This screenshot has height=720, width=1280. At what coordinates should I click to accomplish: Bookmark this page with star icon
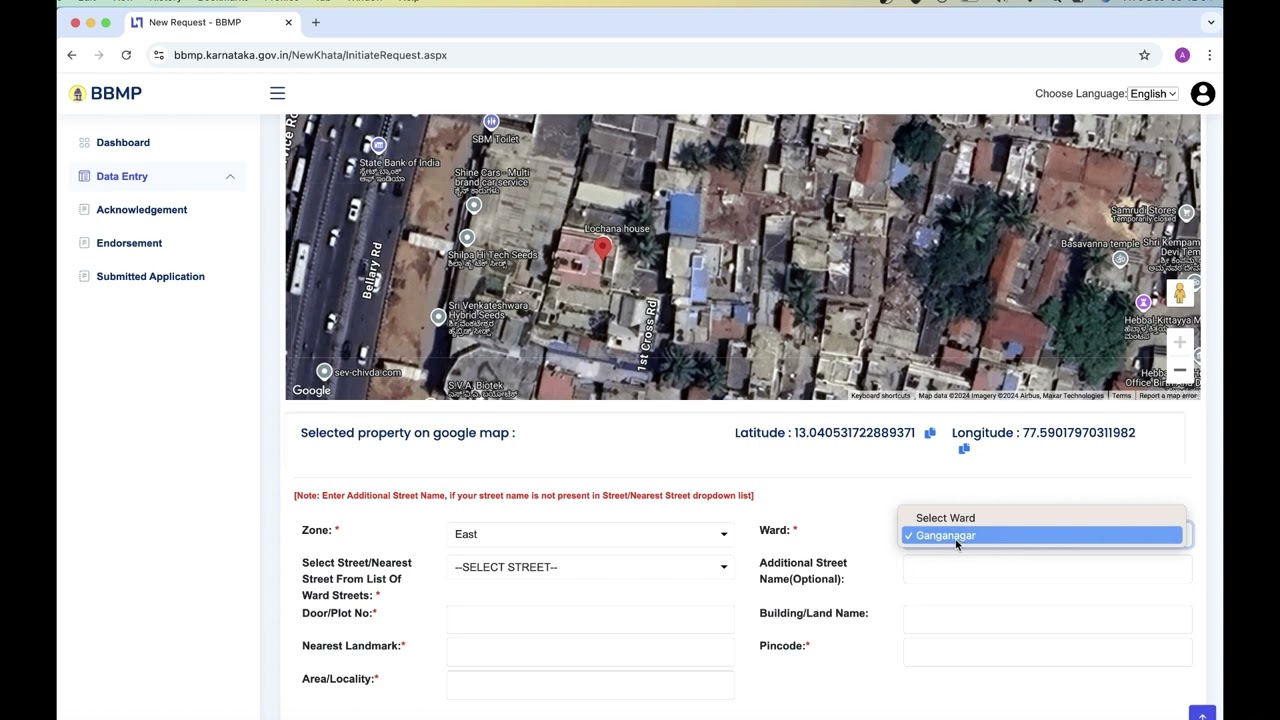tap(1144, 55)
